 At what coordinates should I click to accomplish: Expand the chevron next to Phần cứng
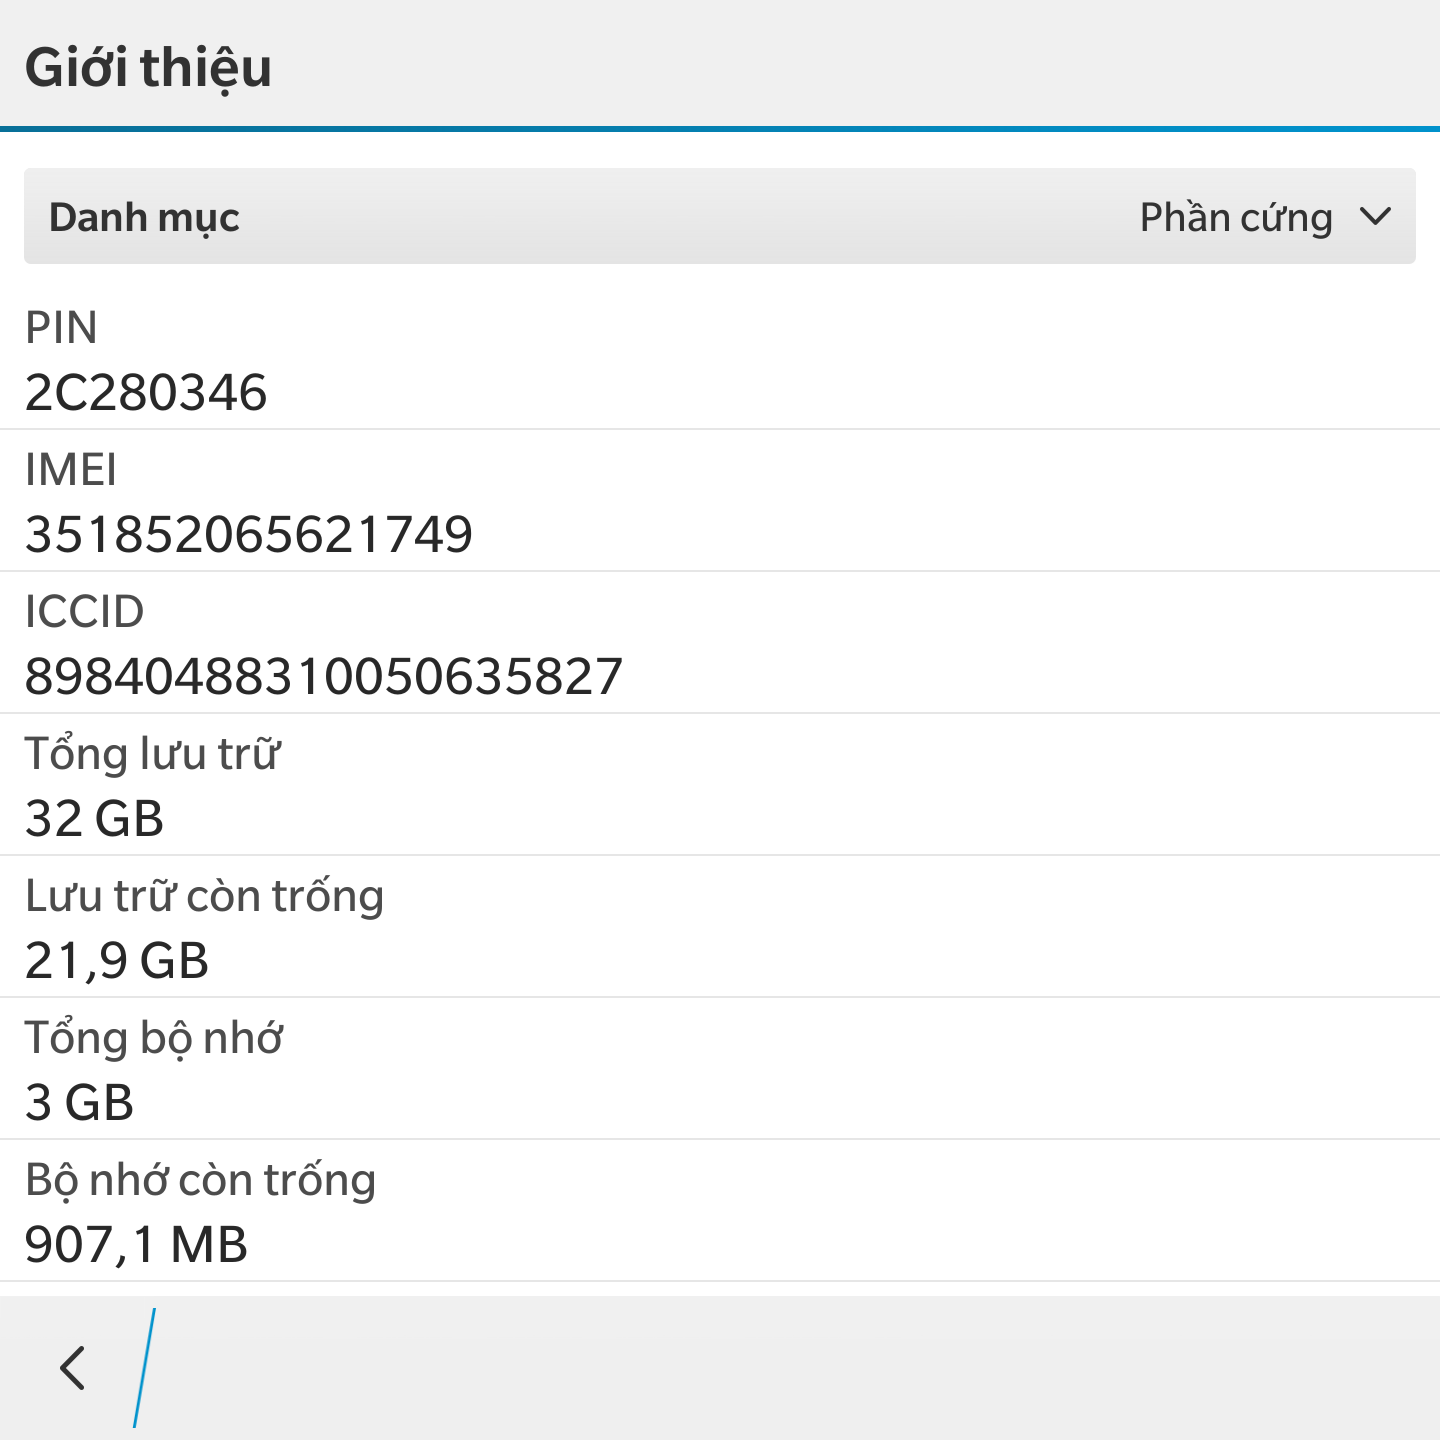click(x=1376, y=216)
